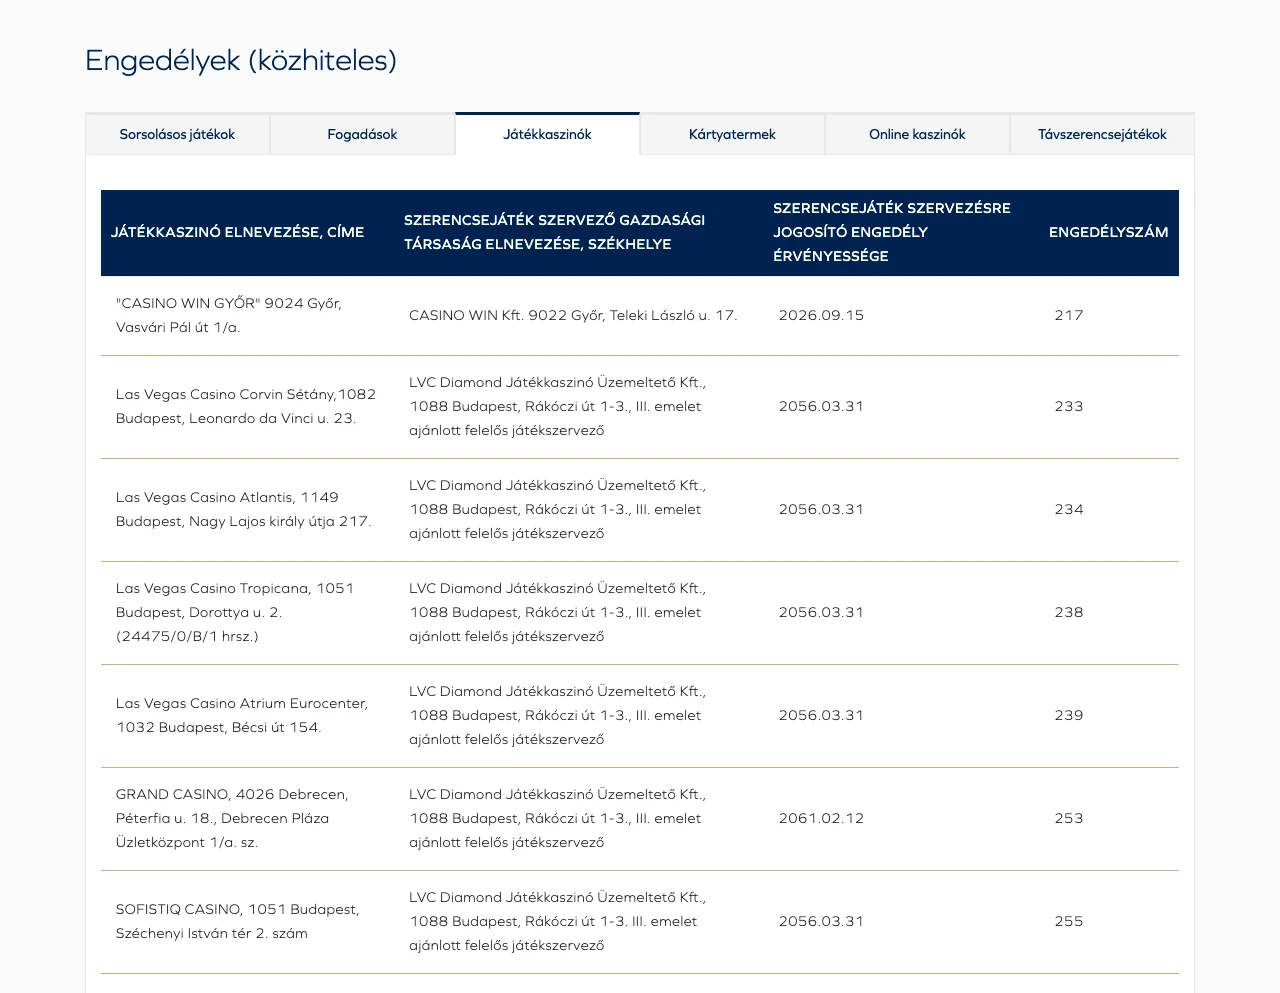Click the validity date in the Tropicana row
This screenshot has height=993, width=1280.
pyautogui.click(x=821, y=613)
